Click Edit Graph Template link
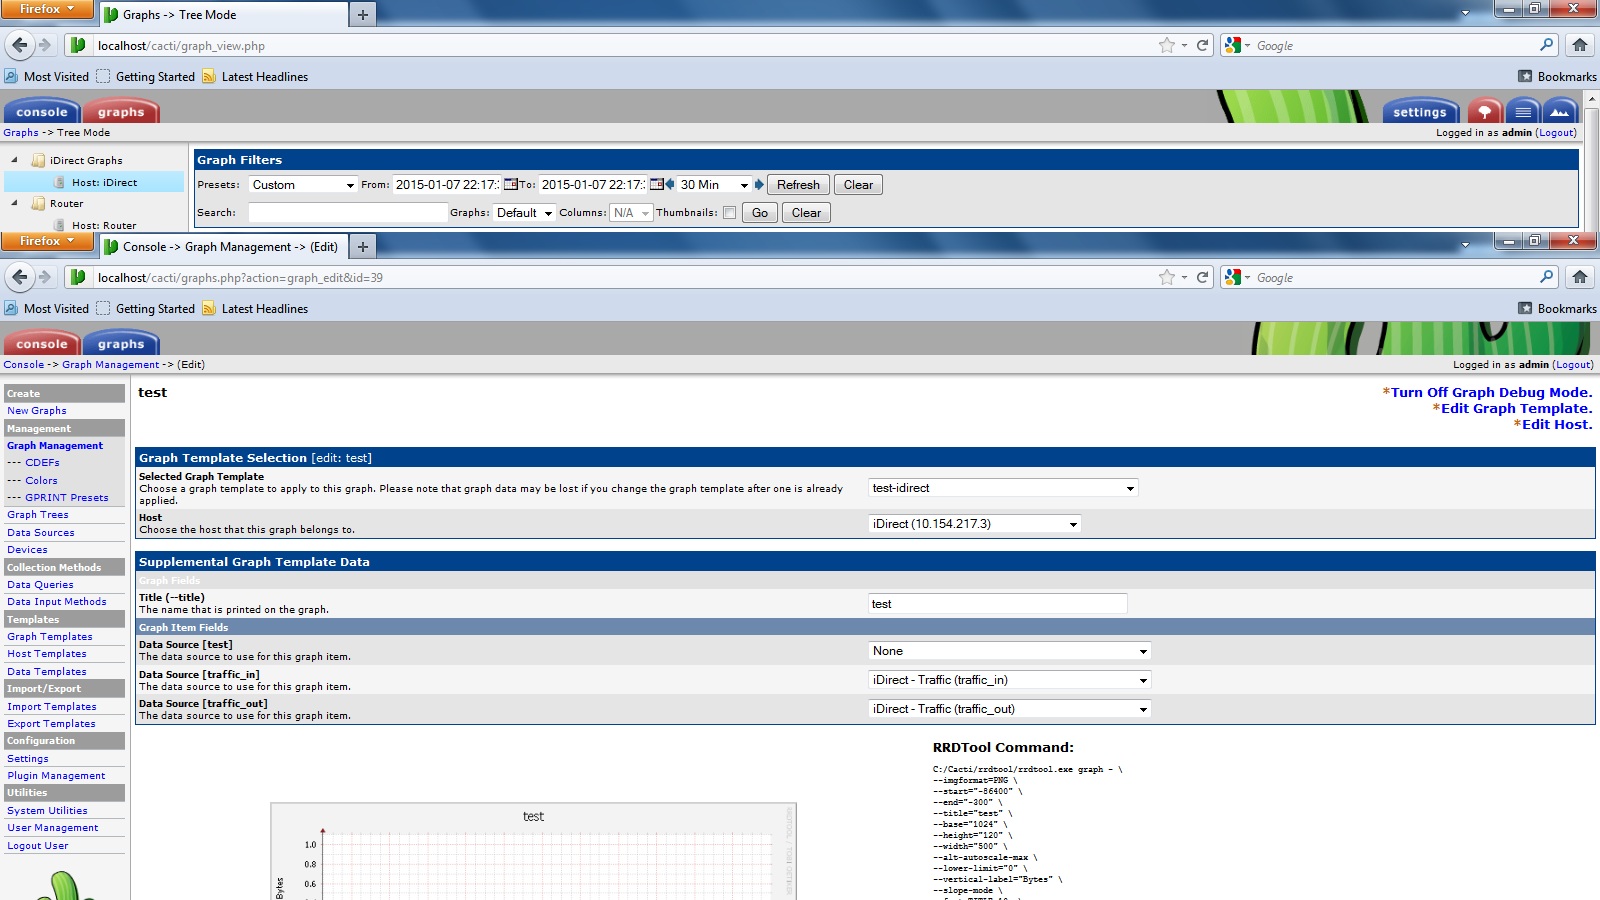 1516,408
